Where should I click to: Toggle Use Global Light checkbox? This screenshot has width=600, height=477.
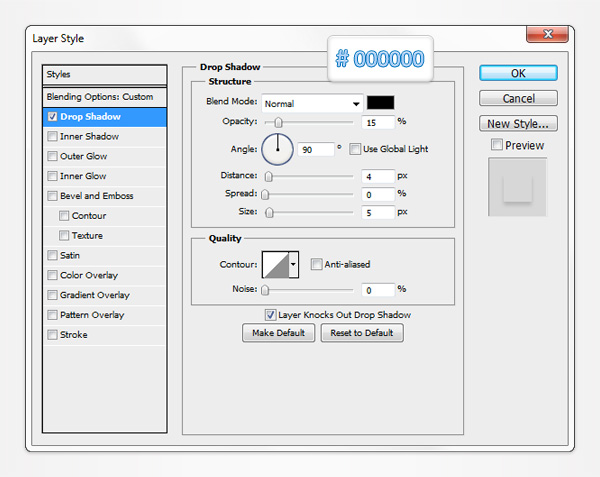pyautogui.click(x=355, y=149)
